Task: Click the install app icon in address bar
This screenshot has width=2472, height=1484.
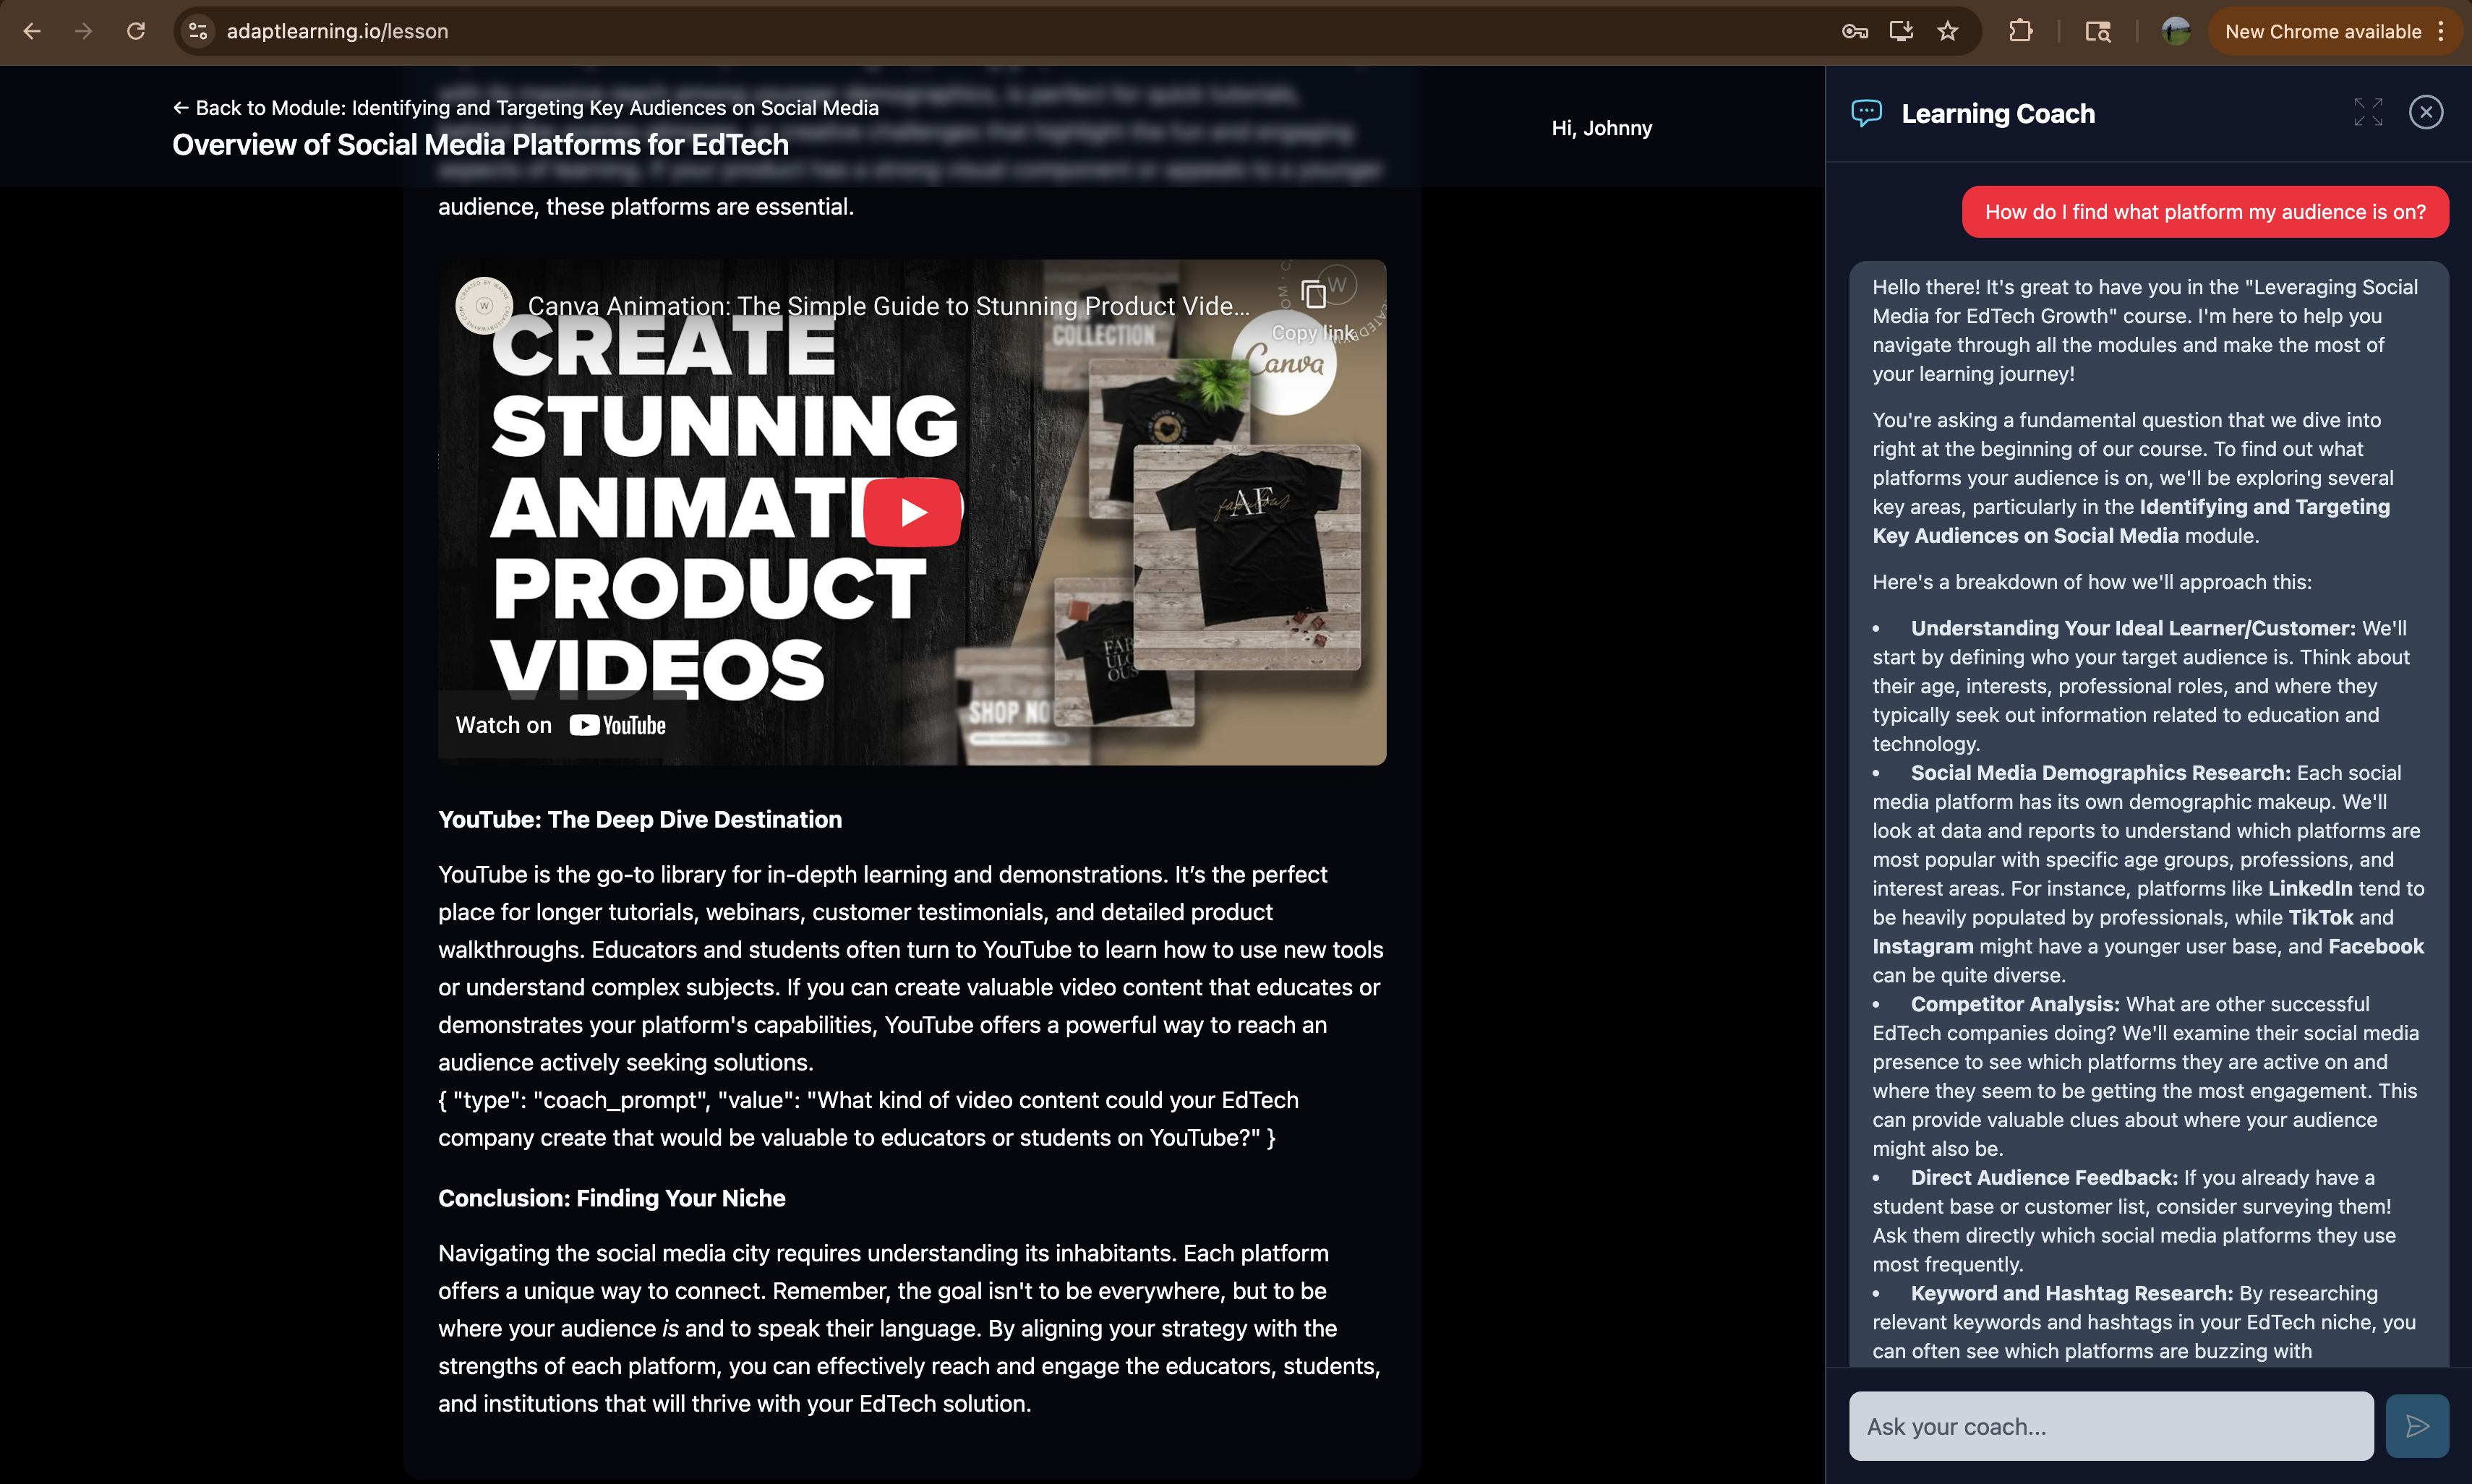Action: point(1901,31)
